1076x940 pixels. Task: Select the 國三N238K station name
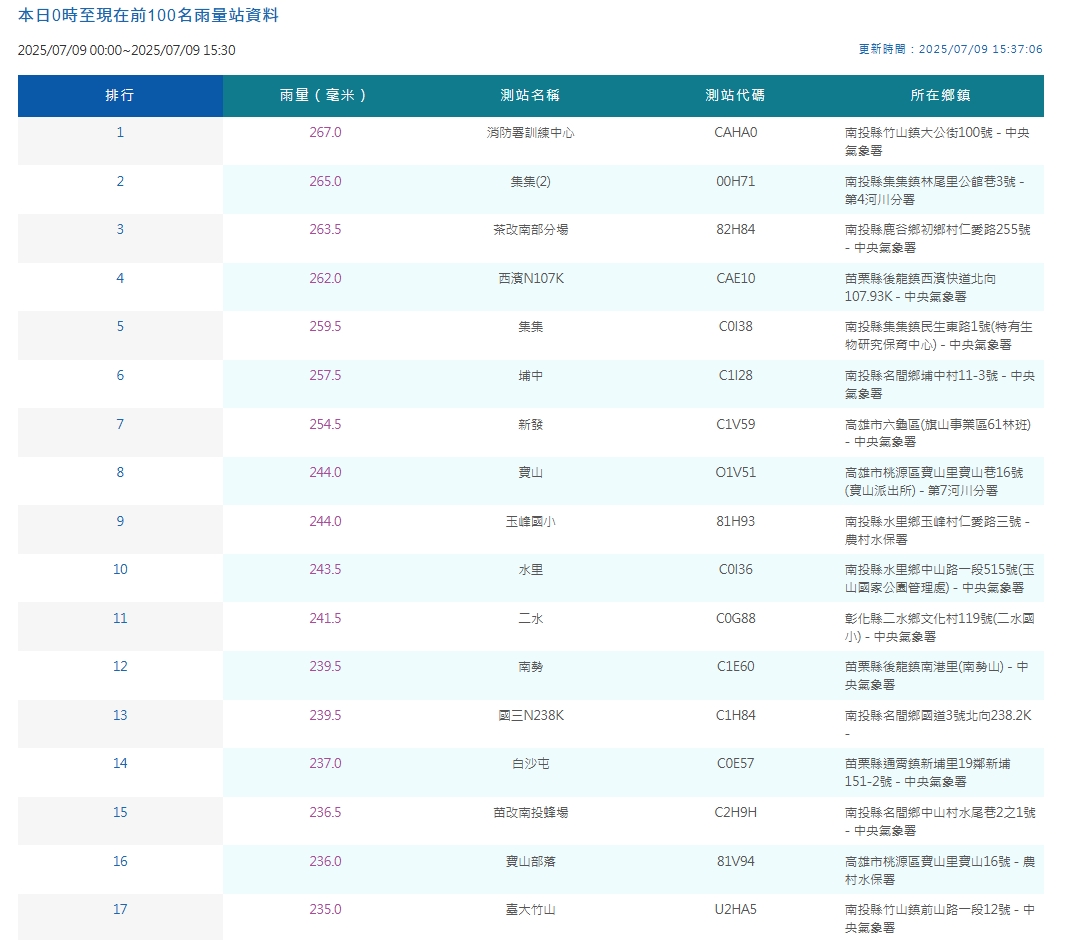[x=530, y=715]
